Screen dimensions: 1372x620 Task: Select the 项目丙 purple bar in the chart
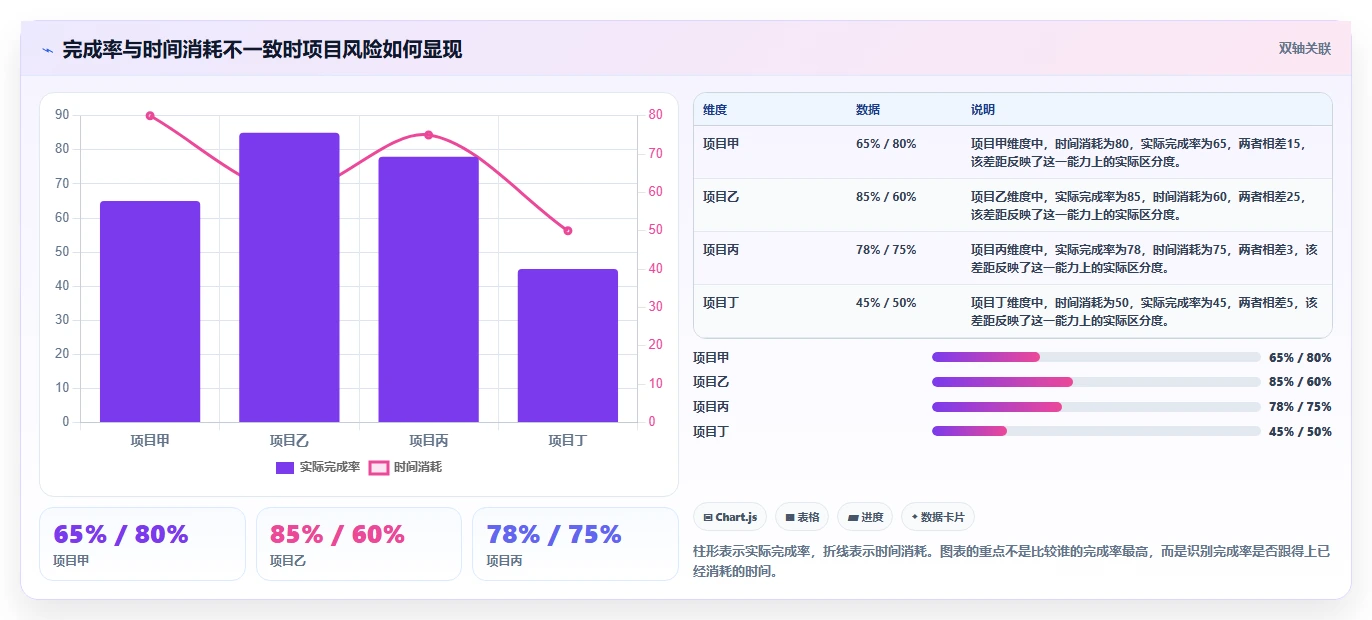[428, 289]
